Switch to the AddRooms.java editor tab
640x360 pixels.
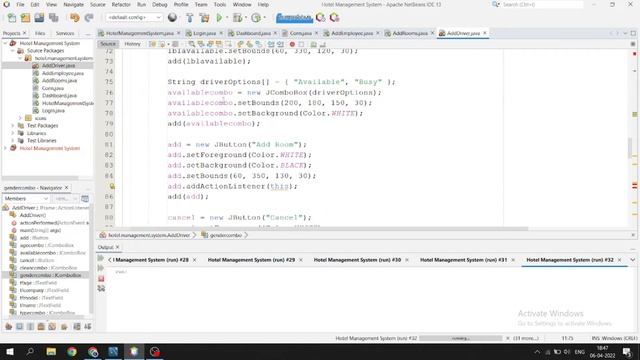pos(409,33)
